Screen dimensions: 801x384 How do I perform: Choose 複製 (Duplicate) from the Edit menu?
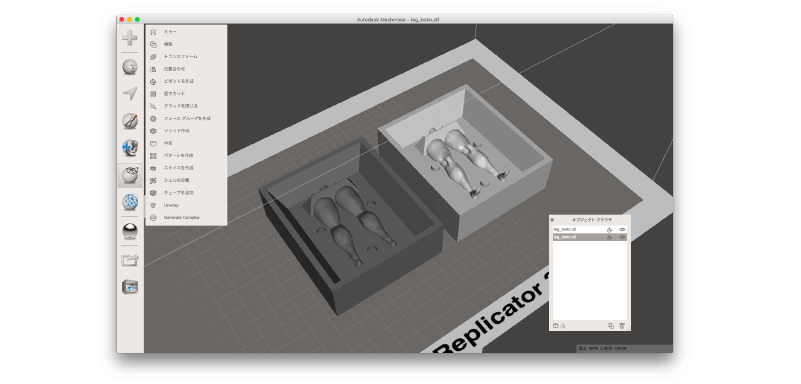186,44
